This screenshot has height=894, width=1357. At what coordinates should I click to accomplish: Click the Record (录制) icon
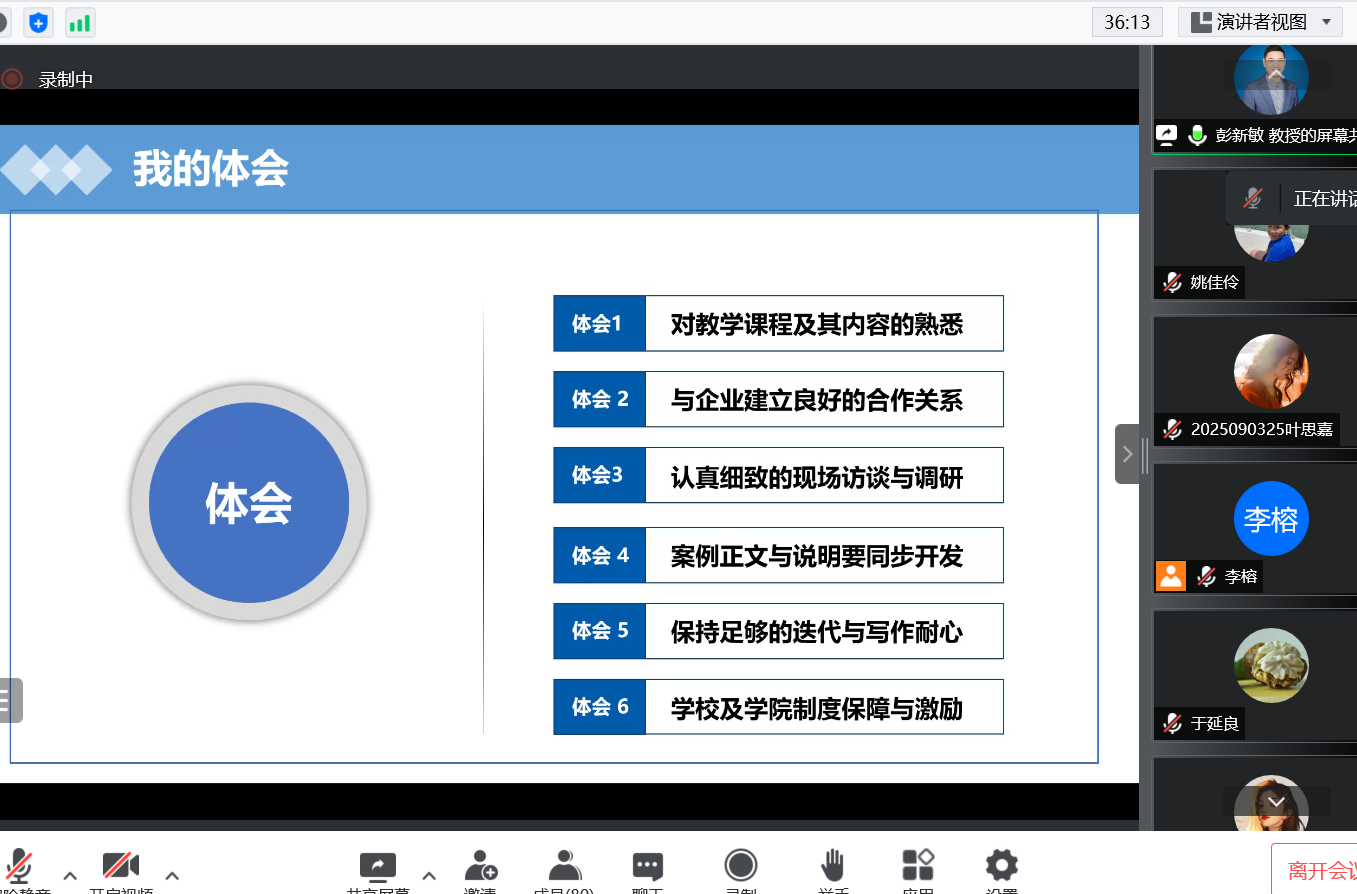[740, 867]
